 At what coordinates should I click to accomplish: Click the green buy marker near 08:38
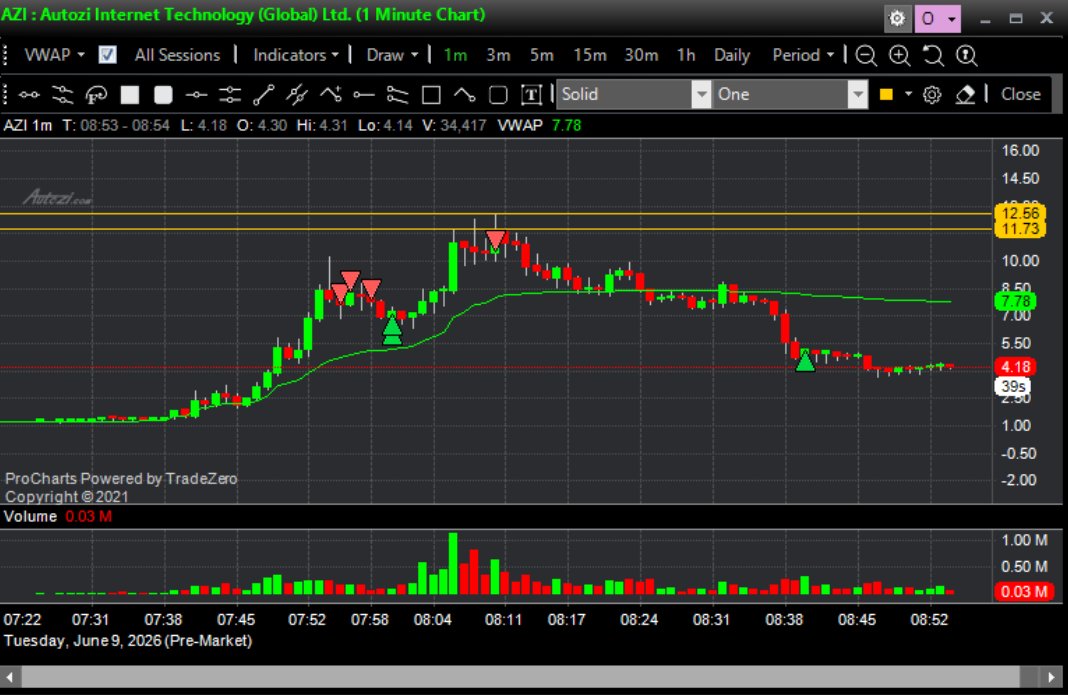click(x=805, y=360)
